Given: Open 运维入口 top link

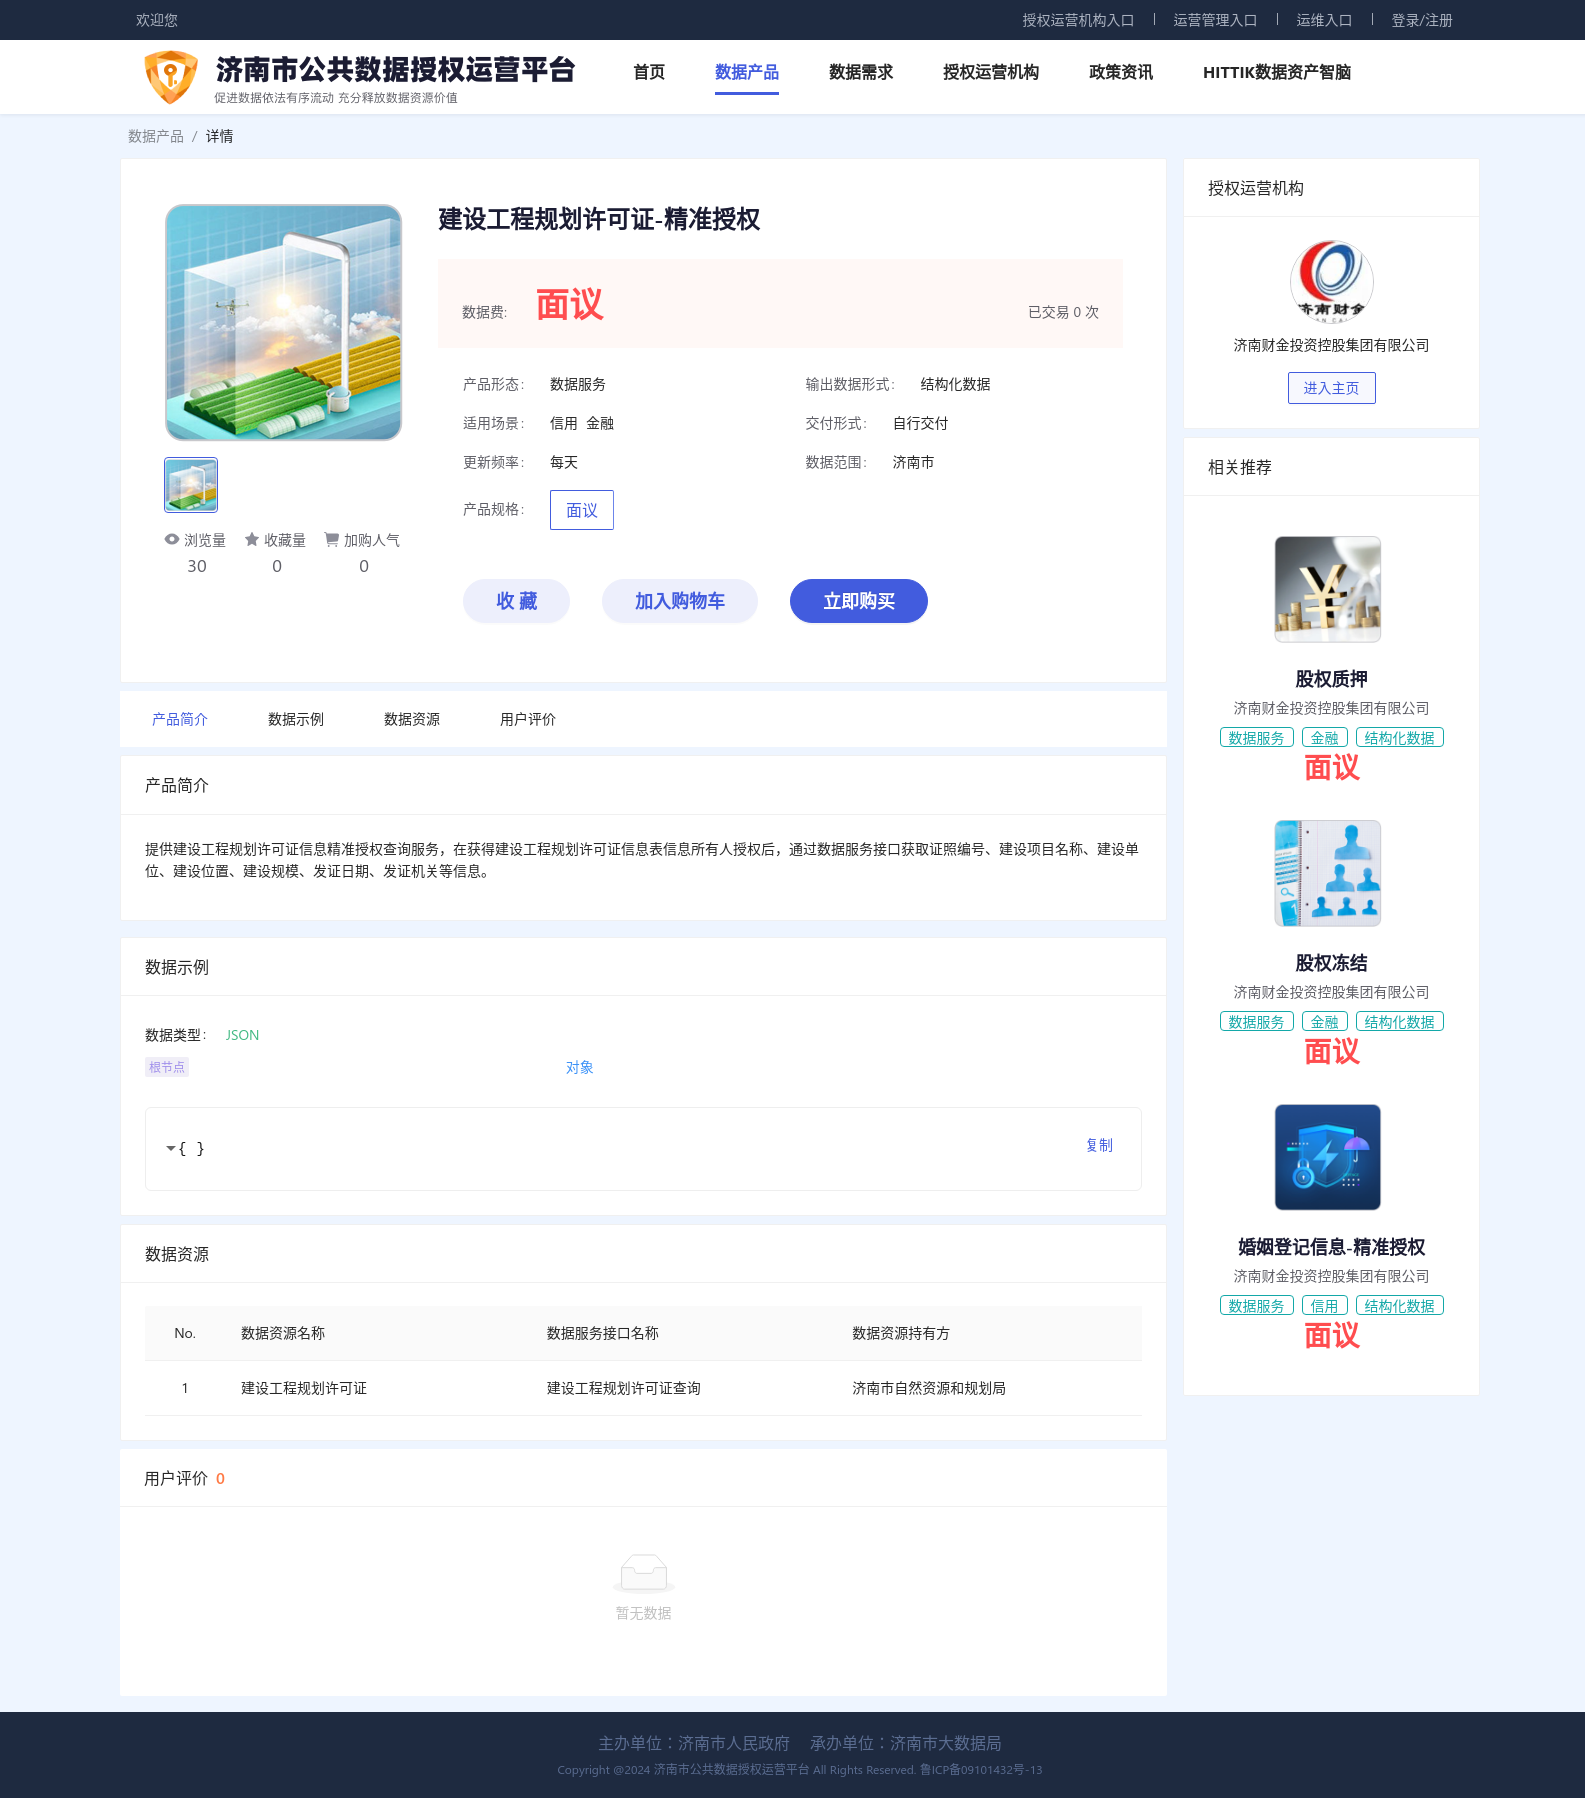Looking at the screenshot, I should 1324,20.
